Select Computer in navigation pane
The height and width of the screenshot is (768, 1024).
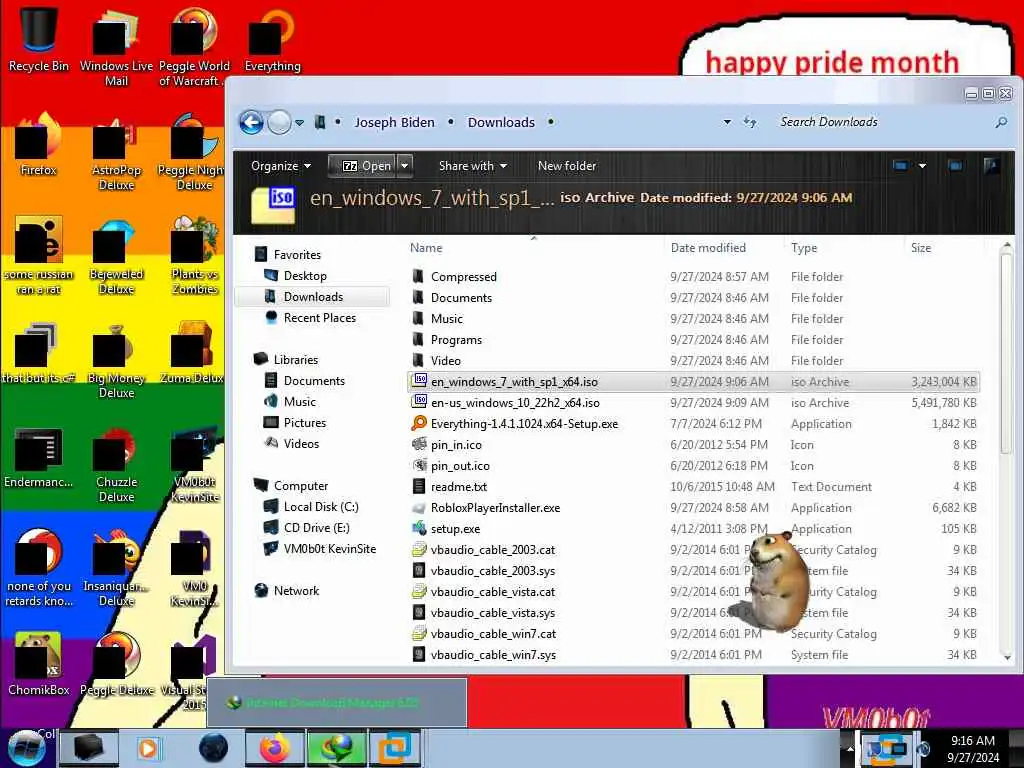click(300, 485)
